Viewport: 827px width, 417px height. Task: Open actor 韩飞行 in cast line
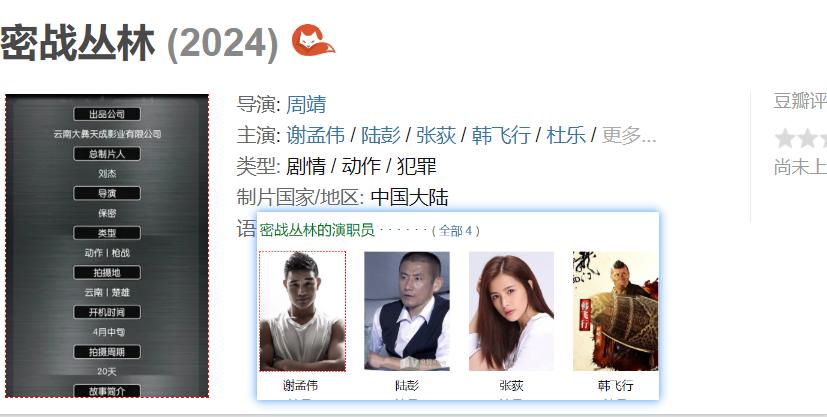501,135
